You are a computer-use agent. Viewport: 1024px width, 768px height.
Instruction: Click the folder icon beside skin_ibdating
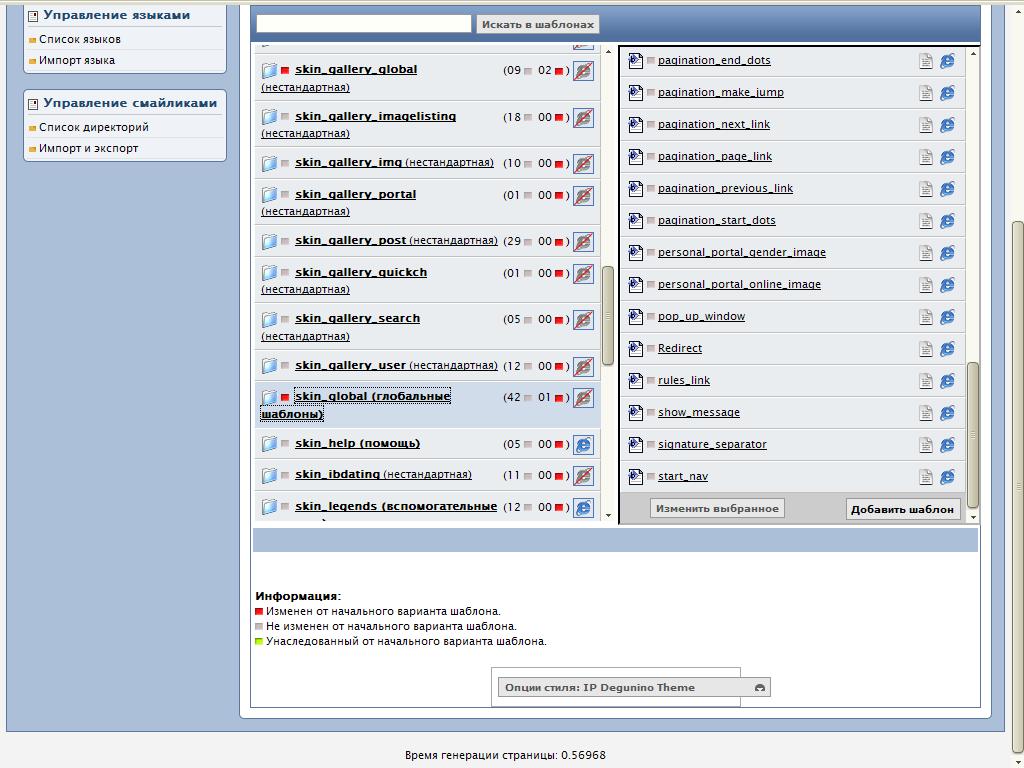pos(269,475)
